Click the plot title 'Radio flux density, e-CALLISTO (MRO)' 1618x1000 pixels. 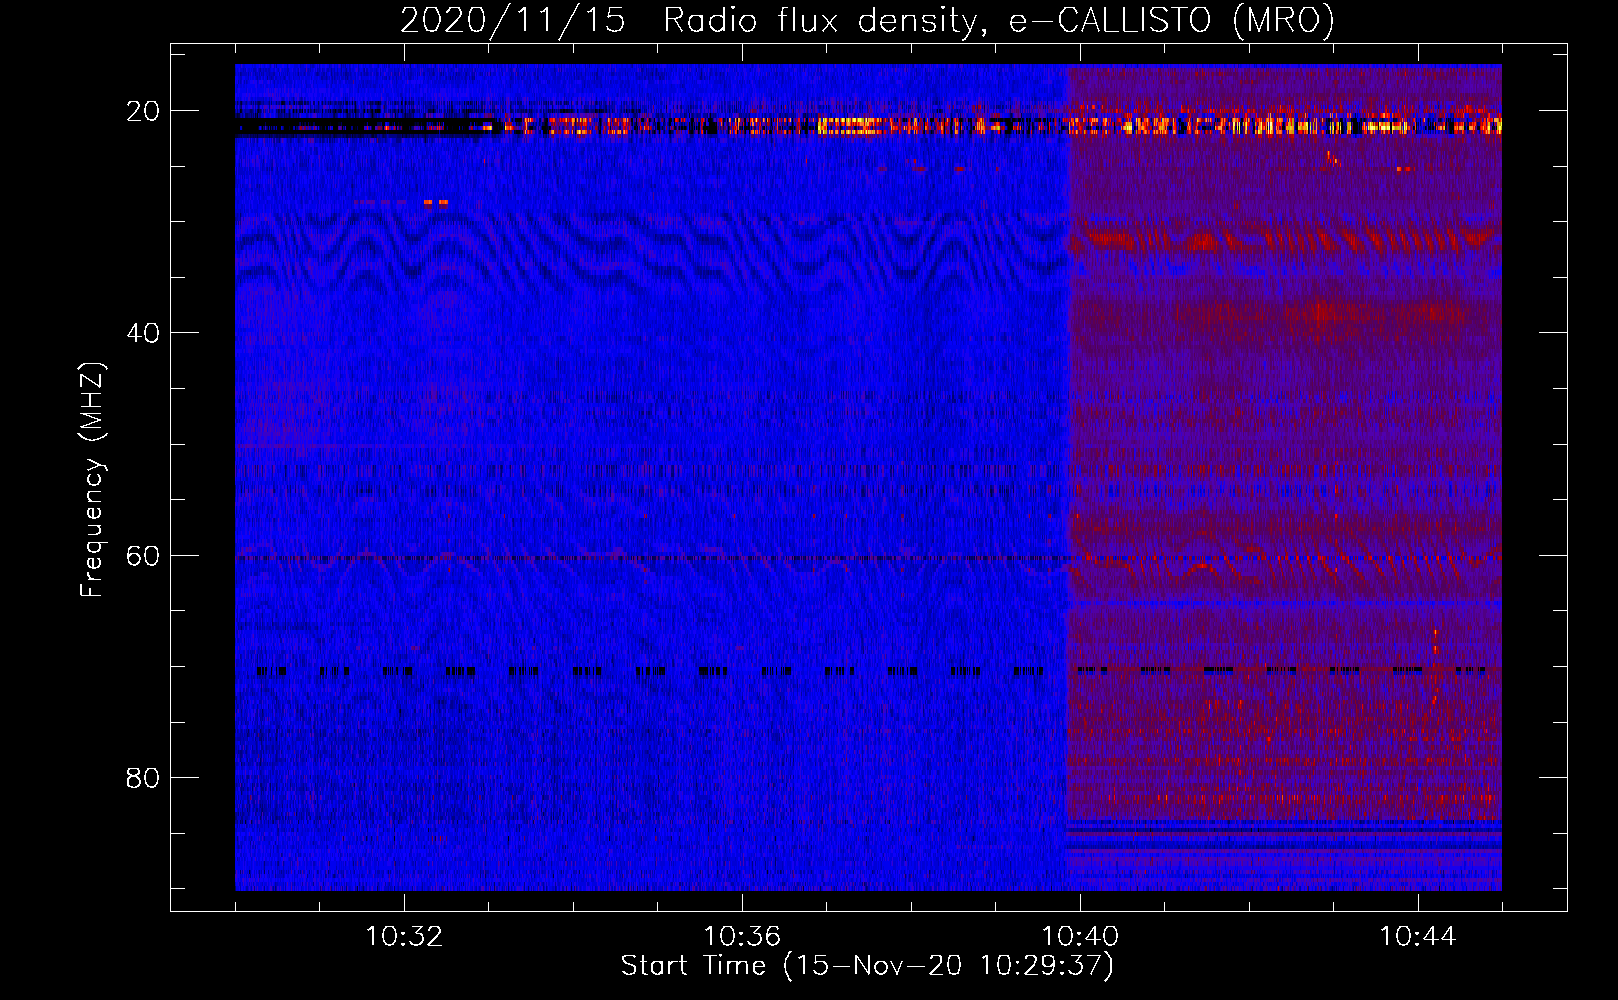999,21
